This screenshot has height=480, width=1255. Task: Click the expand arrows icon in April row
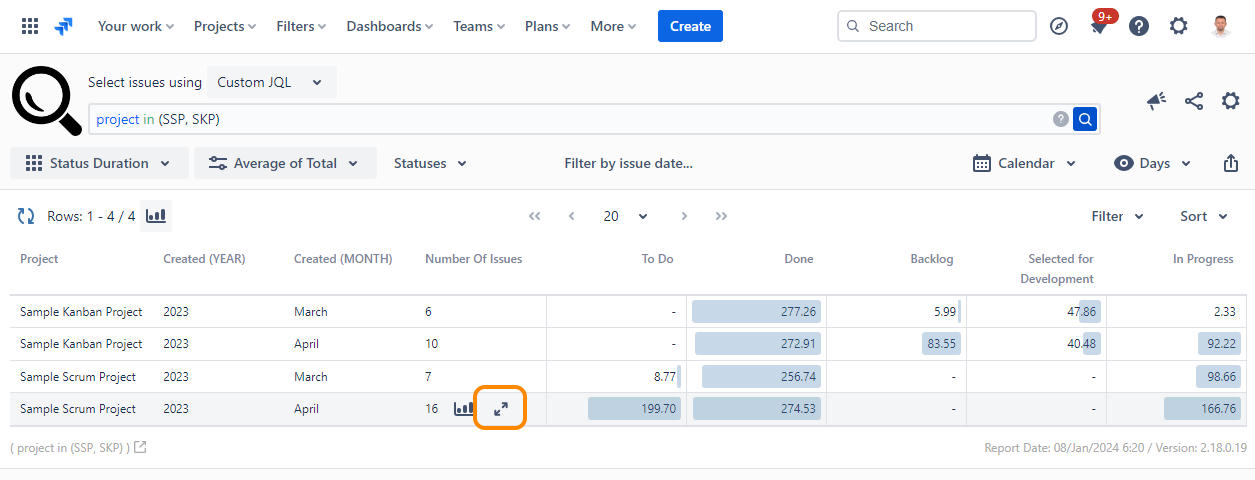501,409
